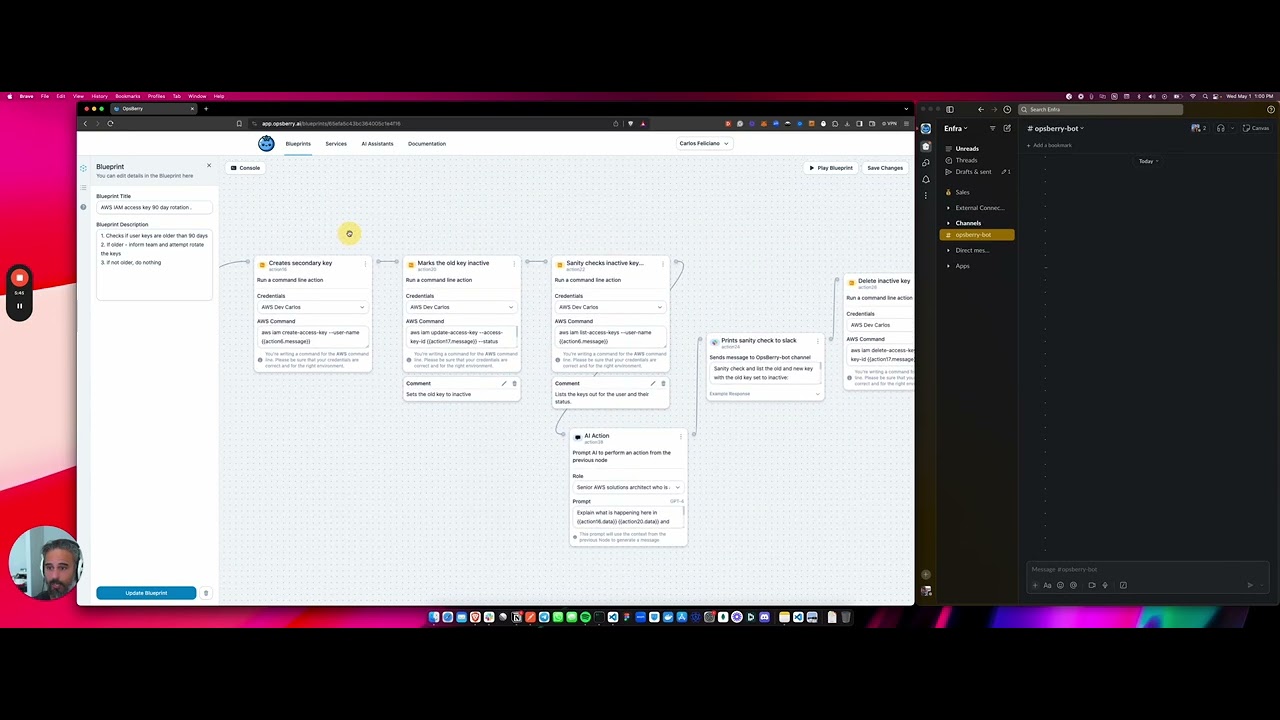
Task: Start a huddle in opsberry-bot channel
Action: click(x=1220, y=128)
